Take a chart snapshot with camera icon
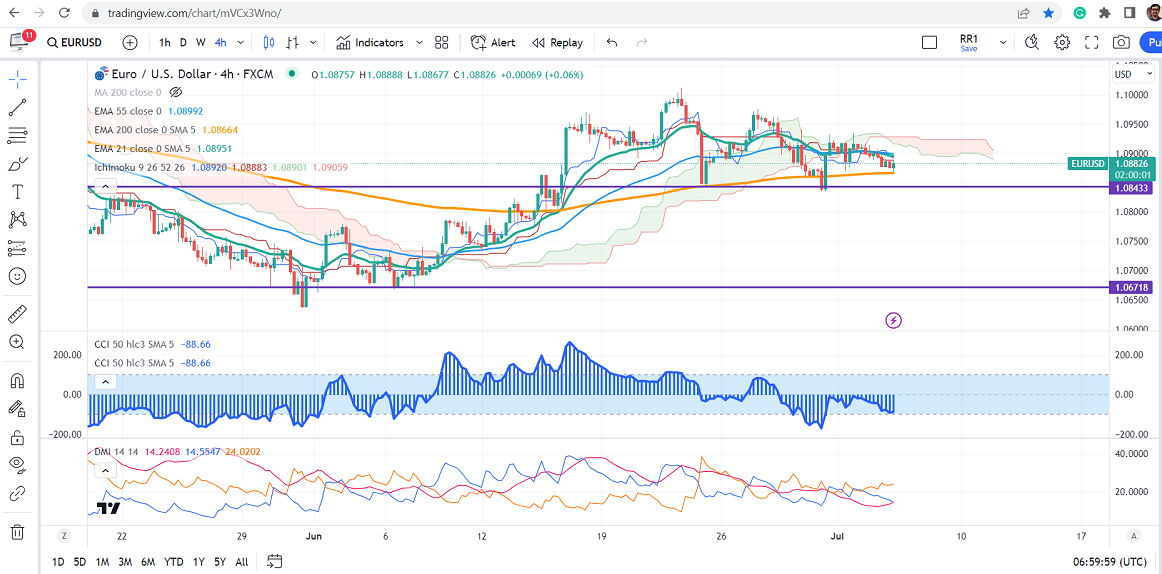The width and height of the screenshot is (1162, 574). [1121, 43]
